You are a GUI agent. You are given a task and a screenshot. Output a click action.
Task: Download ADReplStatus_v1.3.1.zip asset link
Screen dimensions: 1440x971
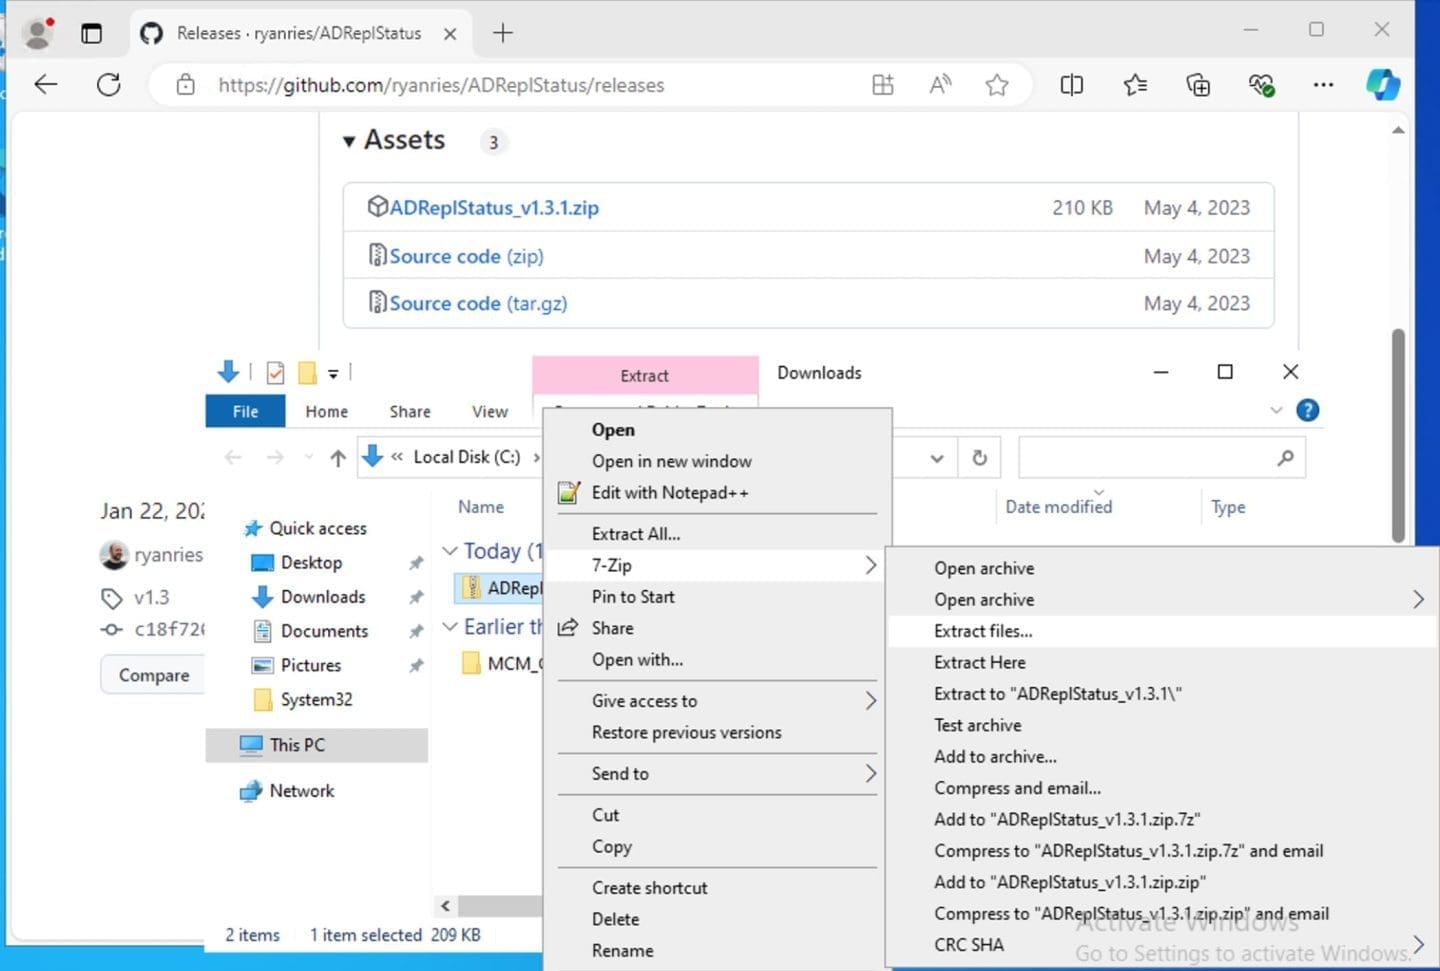[493, 208]
